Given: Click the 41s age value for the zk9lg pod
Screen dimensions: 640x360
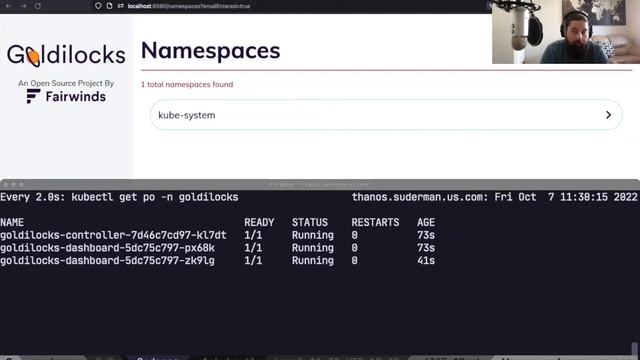Looking at the screenshot, I should (426, 261).
